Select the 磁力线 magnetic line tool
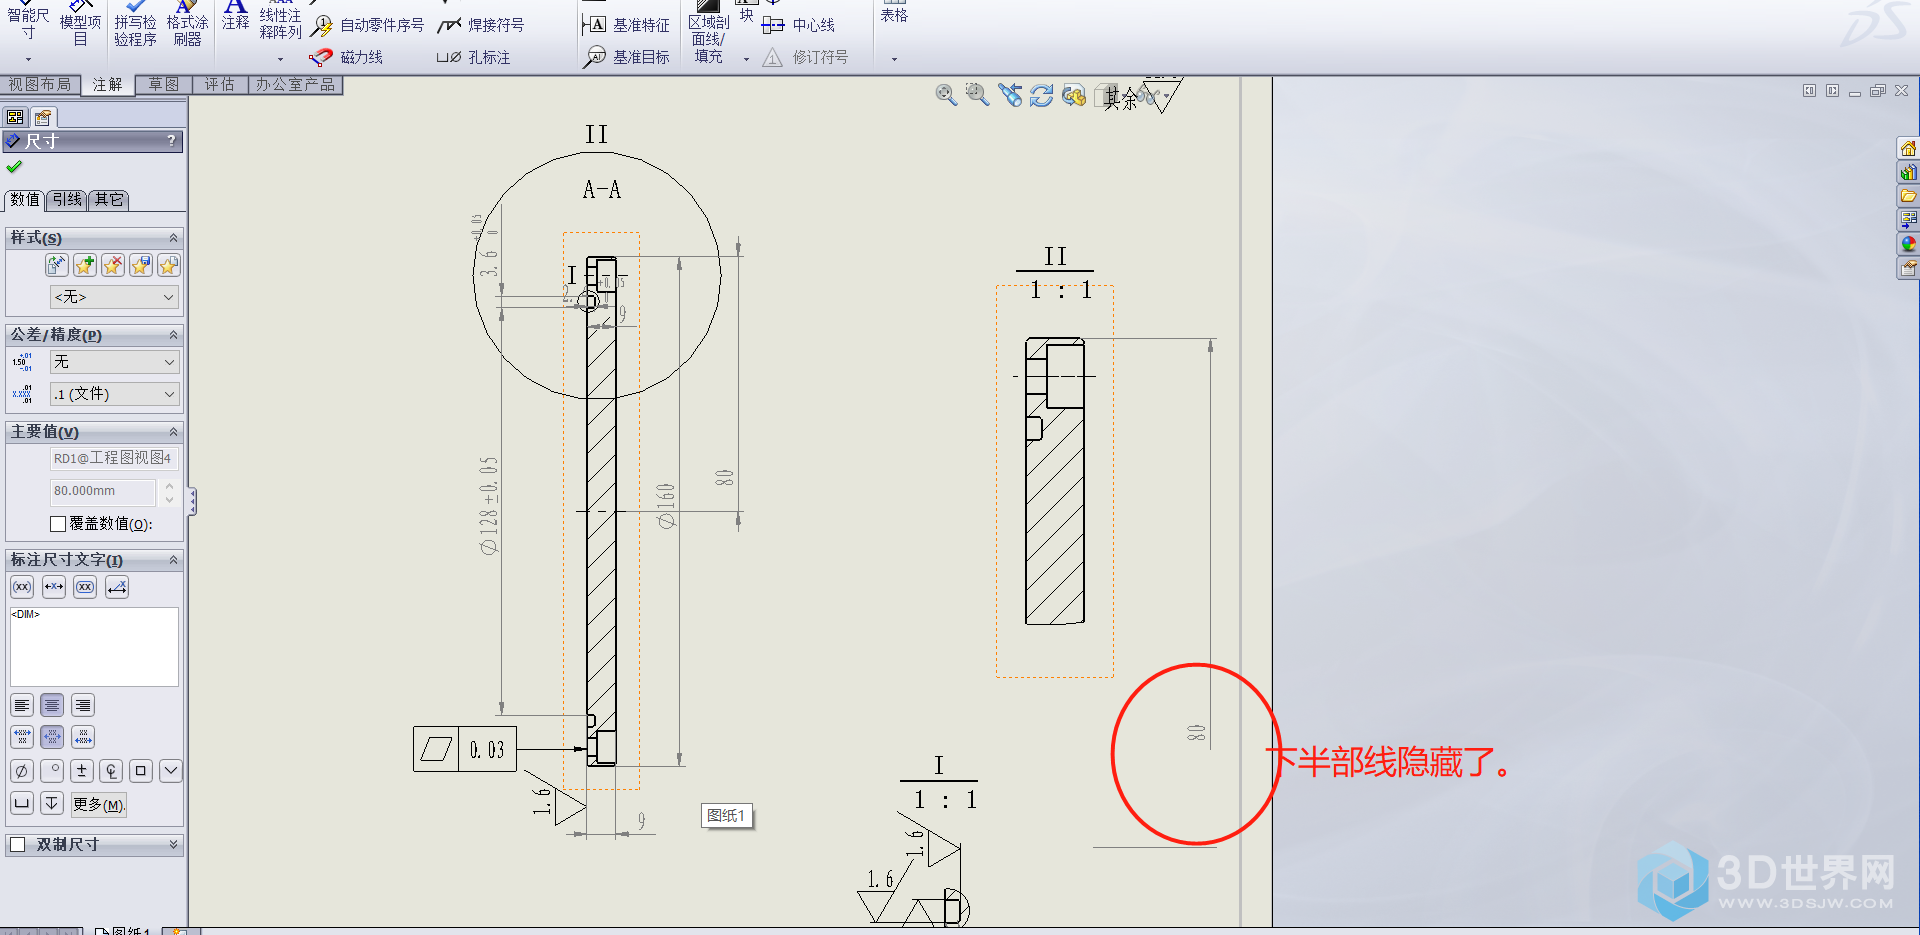Image resolution: width=1920 pixels, height=935 pixels. [x=347, y=57]
